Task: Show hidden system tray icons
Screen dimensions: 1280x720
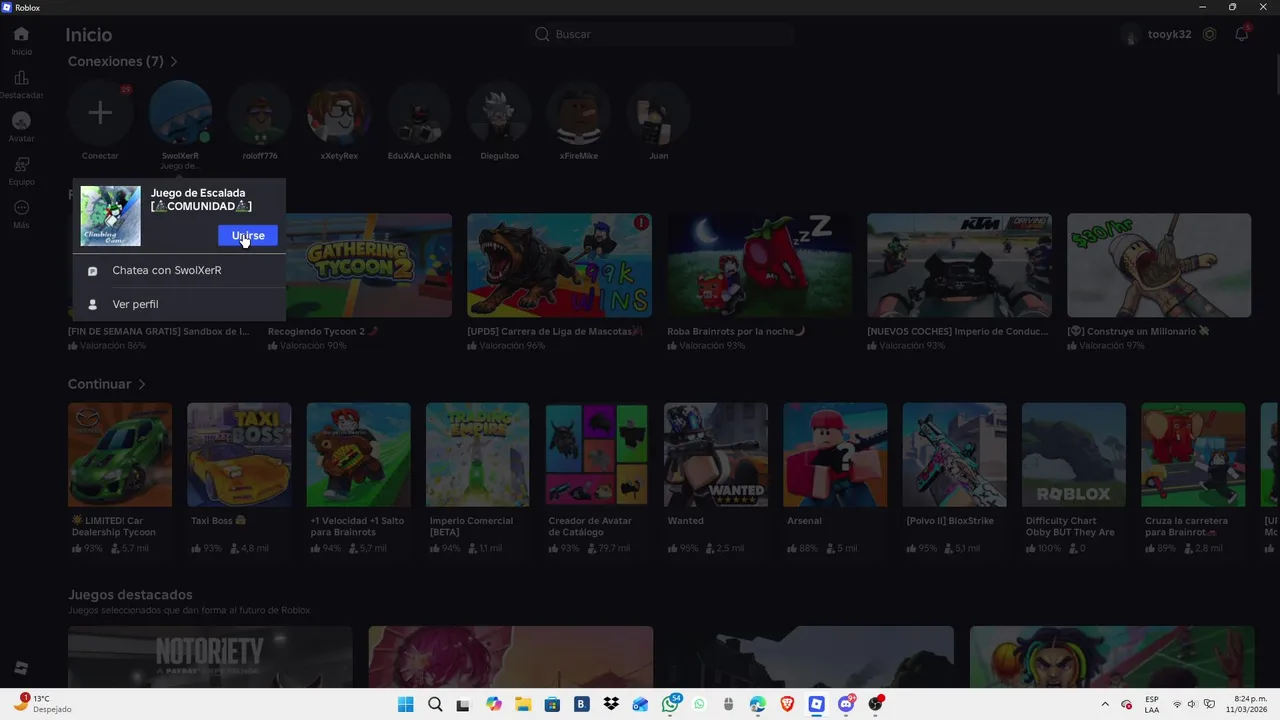Action: click(1105, 704)
